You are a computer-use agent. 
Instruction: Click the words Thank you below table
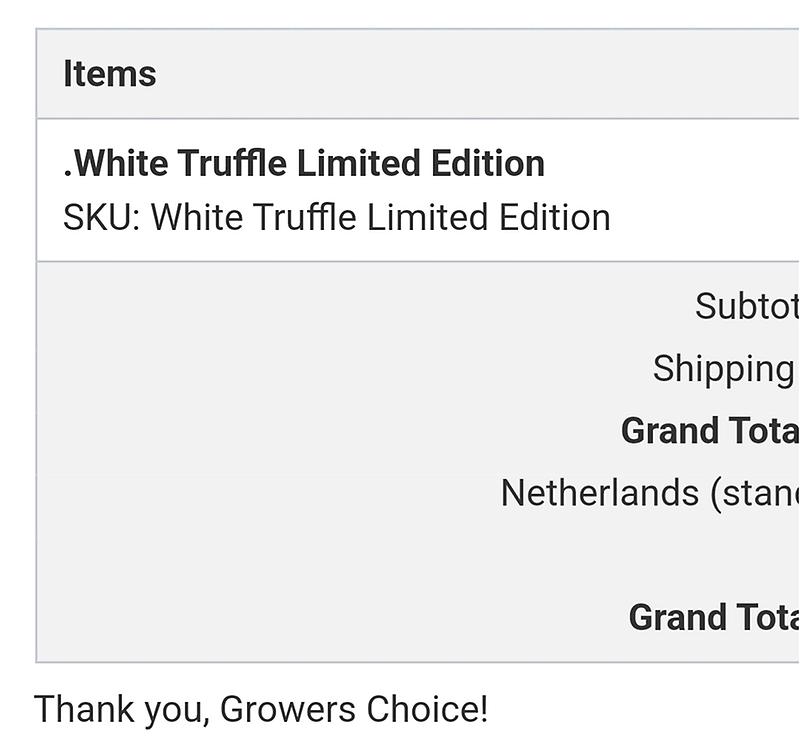[122, 709]
